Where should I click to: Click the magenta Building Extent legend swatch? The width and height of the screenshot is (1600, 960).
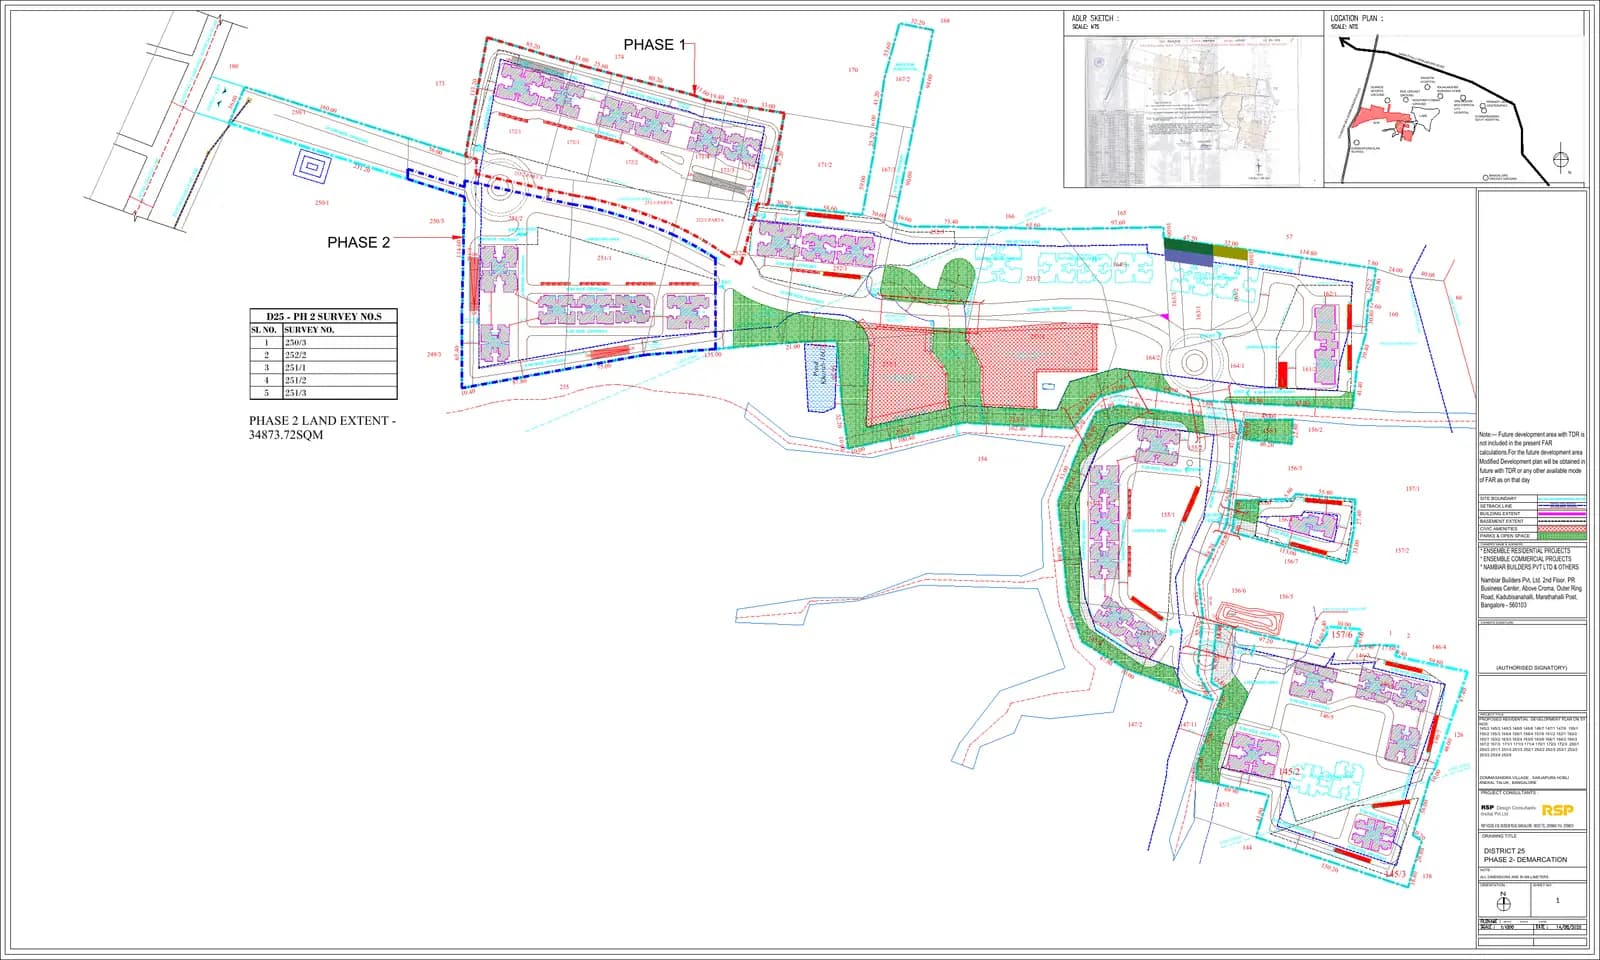(x=1560, y=514)
